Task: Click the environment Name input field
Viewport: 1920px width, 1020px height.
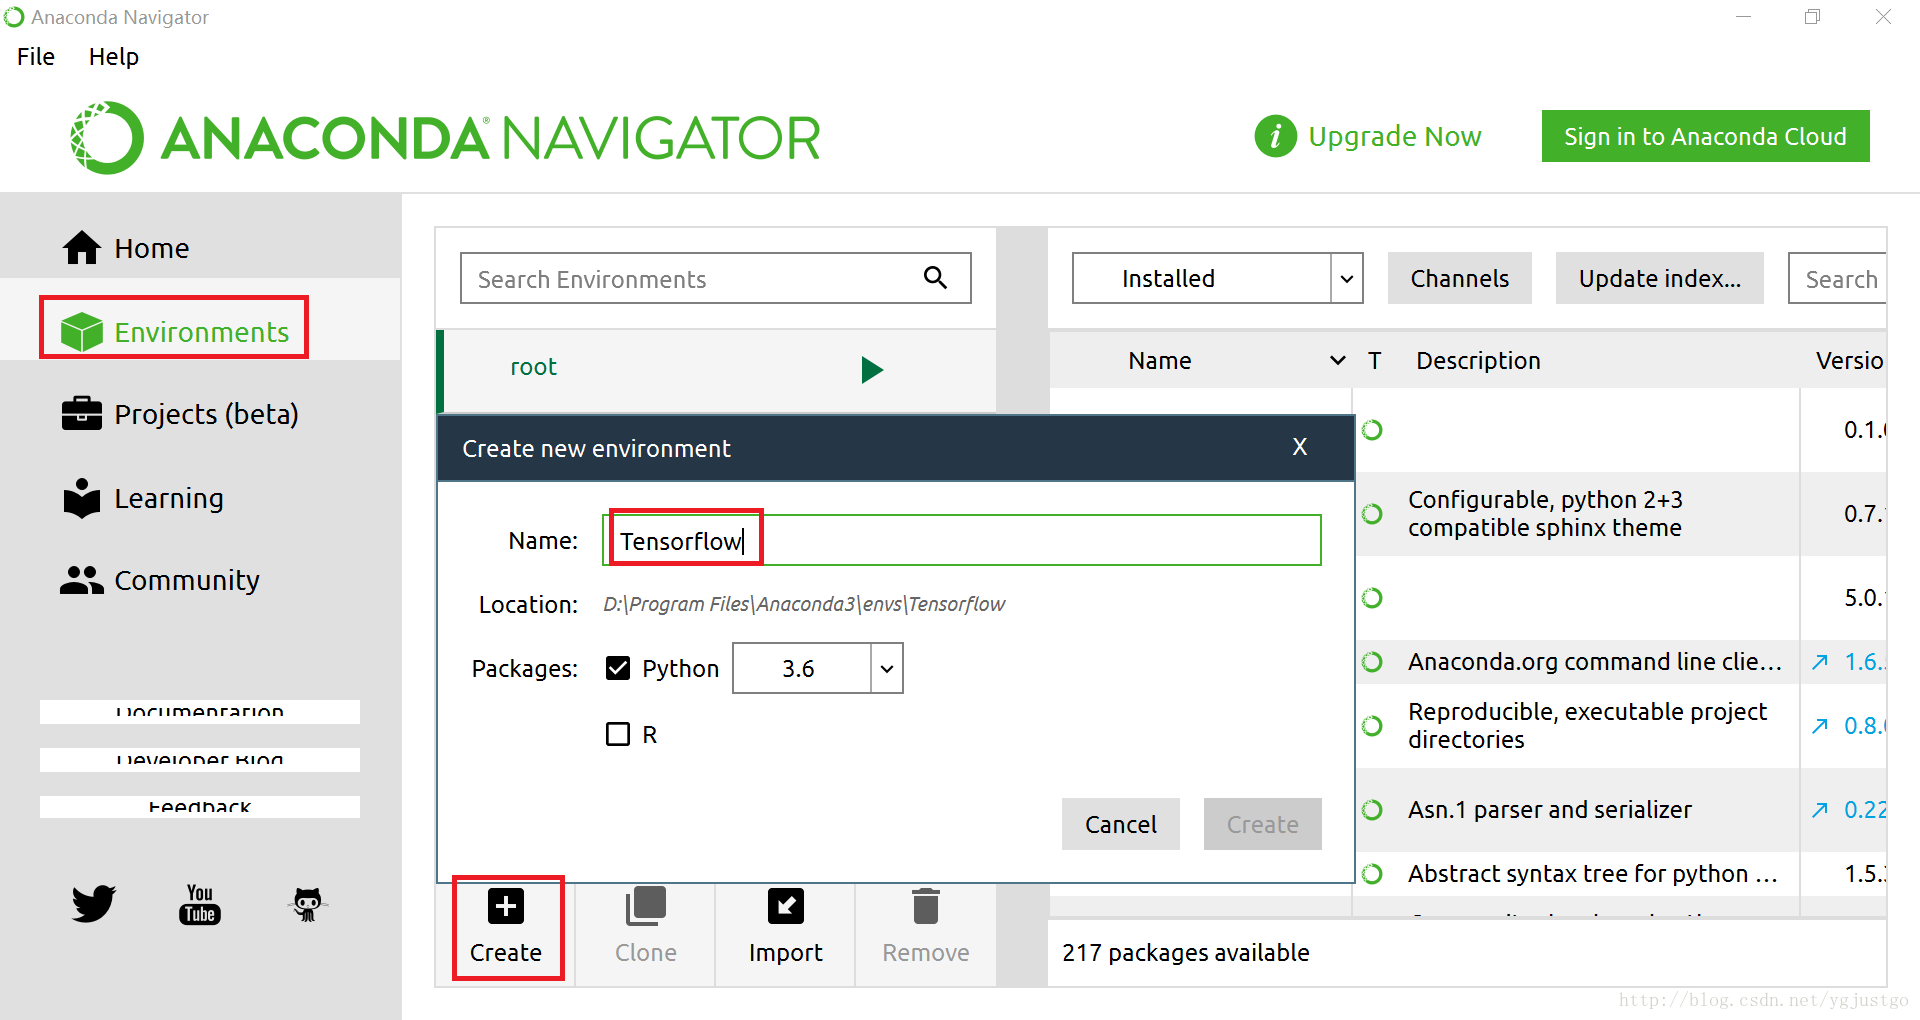Action: 962,540
